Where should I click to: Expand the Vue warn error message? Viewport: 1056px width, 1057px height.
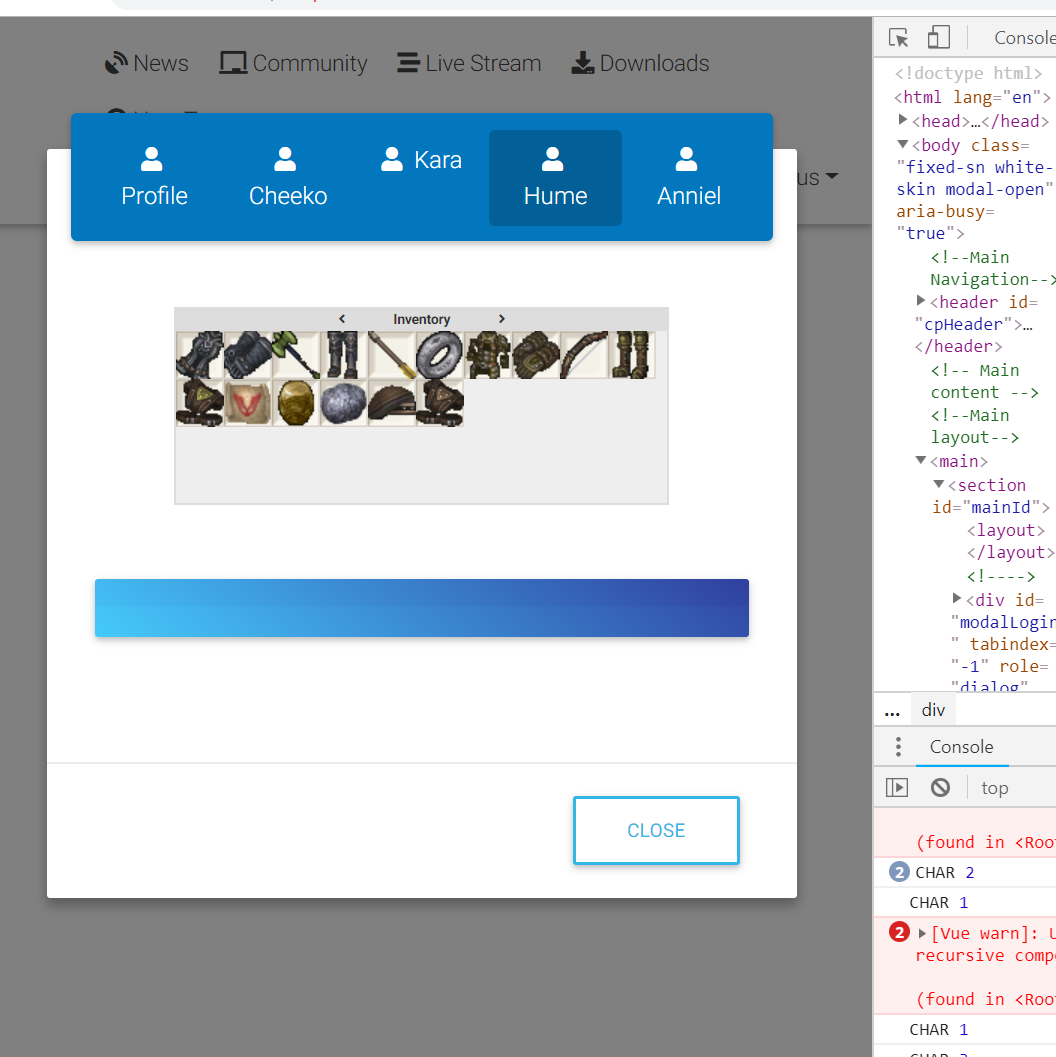(x=922, y=933)
